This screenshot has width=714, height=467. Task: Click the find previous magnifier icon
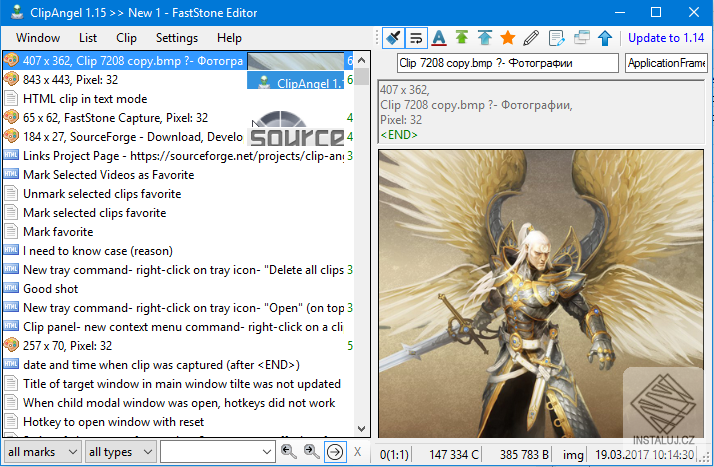point(289,452)
